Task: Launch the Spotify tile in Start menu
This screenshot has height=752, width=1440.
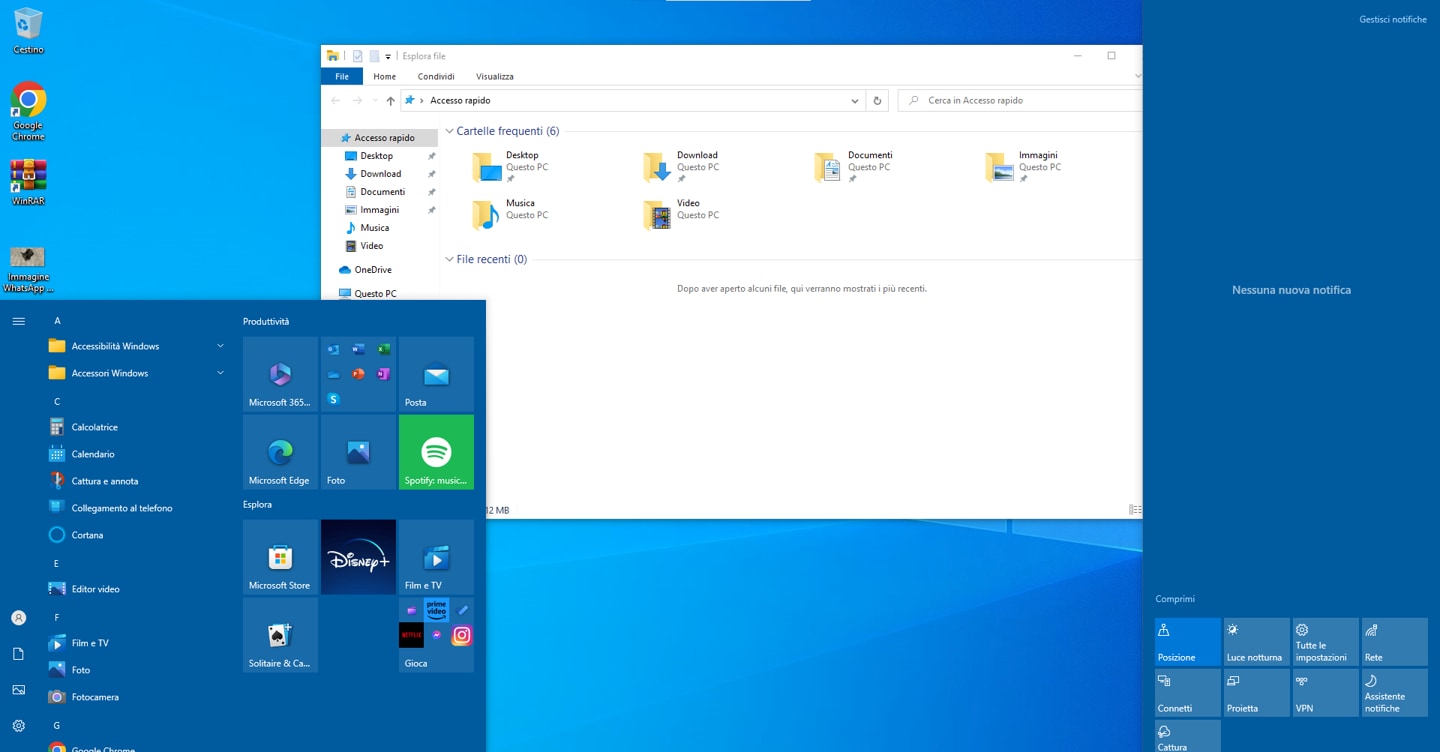Action: [435, 451]
